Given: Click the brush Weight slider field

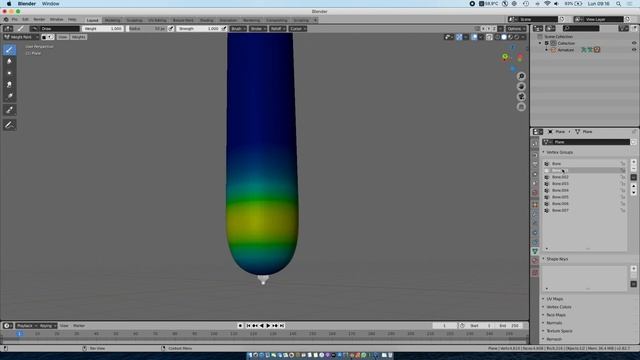Looking at the screenshot, I should coord(102,29).
